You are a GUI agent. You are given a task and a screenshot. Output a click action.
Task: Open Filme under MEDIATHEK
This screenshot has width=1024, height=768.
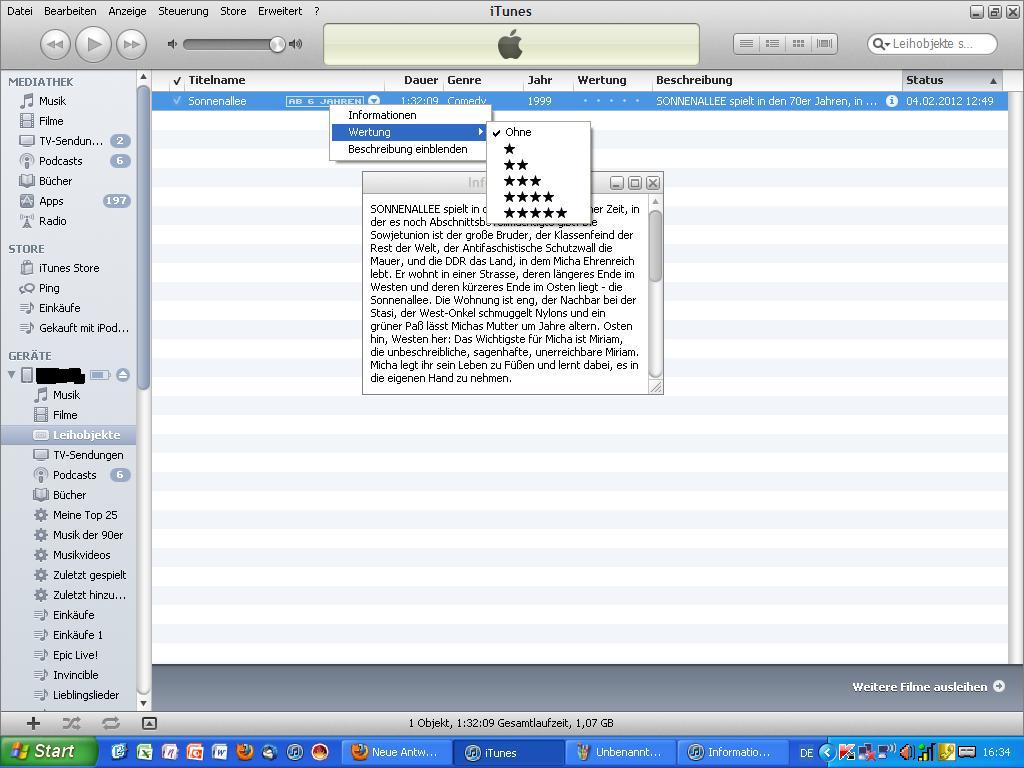[x=51, y=121]
